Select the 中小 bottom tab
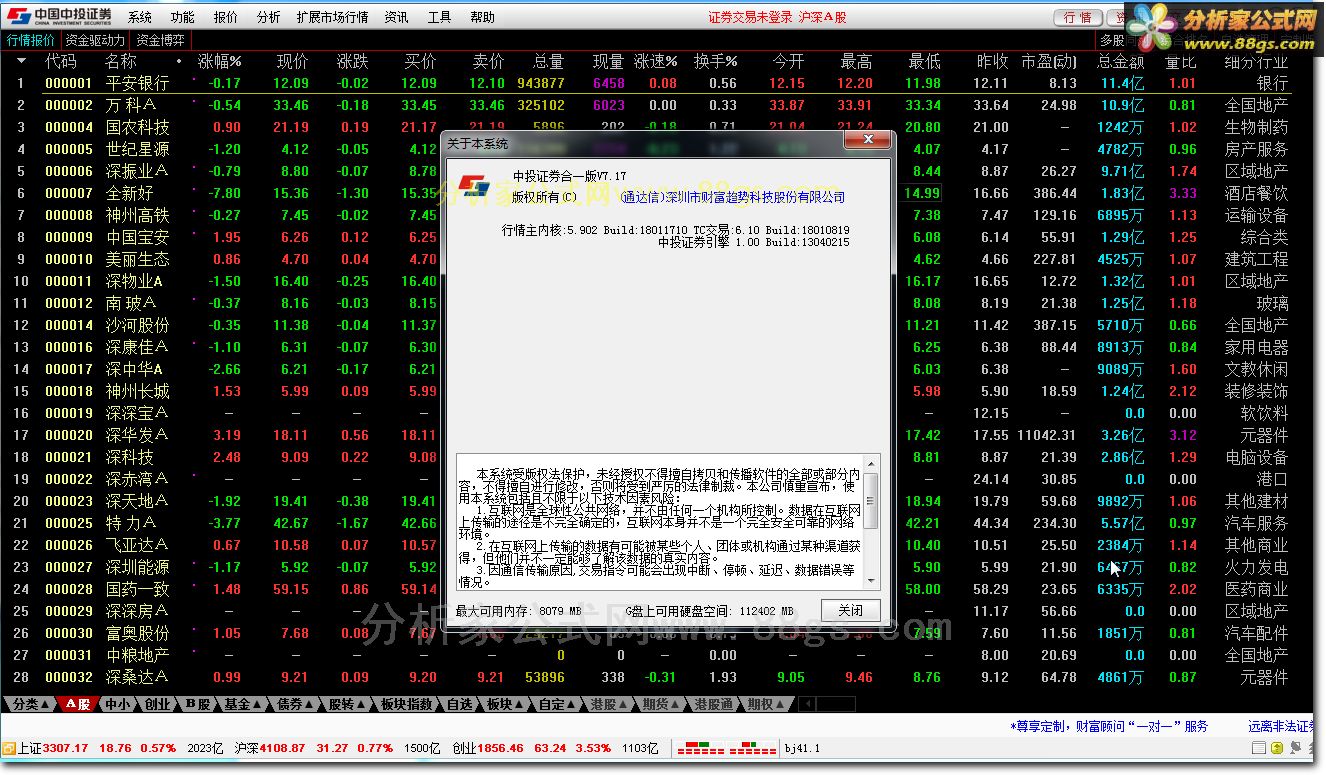The image size is (1326, 775). coord(118,704)
